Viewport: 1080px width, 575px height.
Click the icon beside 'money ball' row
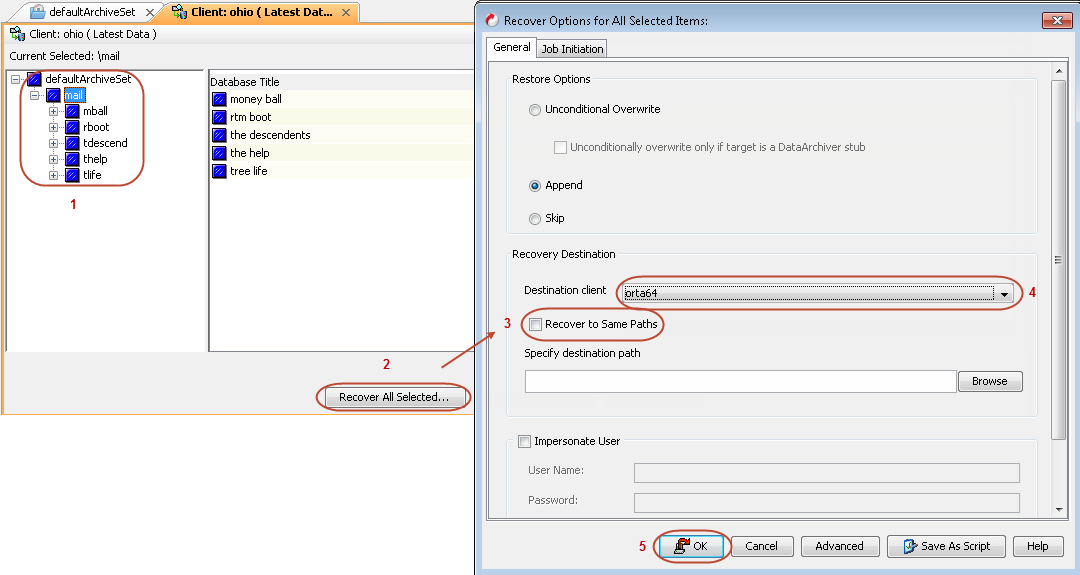[x=219, y=99]
